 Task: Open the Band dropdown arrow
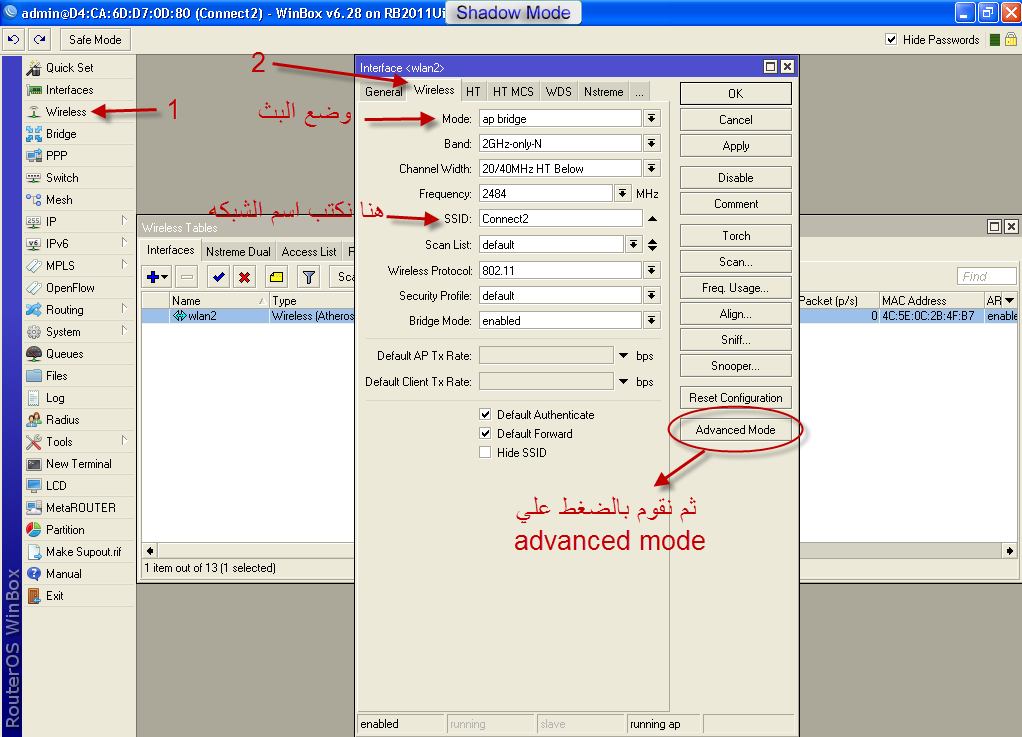pyautogui.click(x=652, y=143)
